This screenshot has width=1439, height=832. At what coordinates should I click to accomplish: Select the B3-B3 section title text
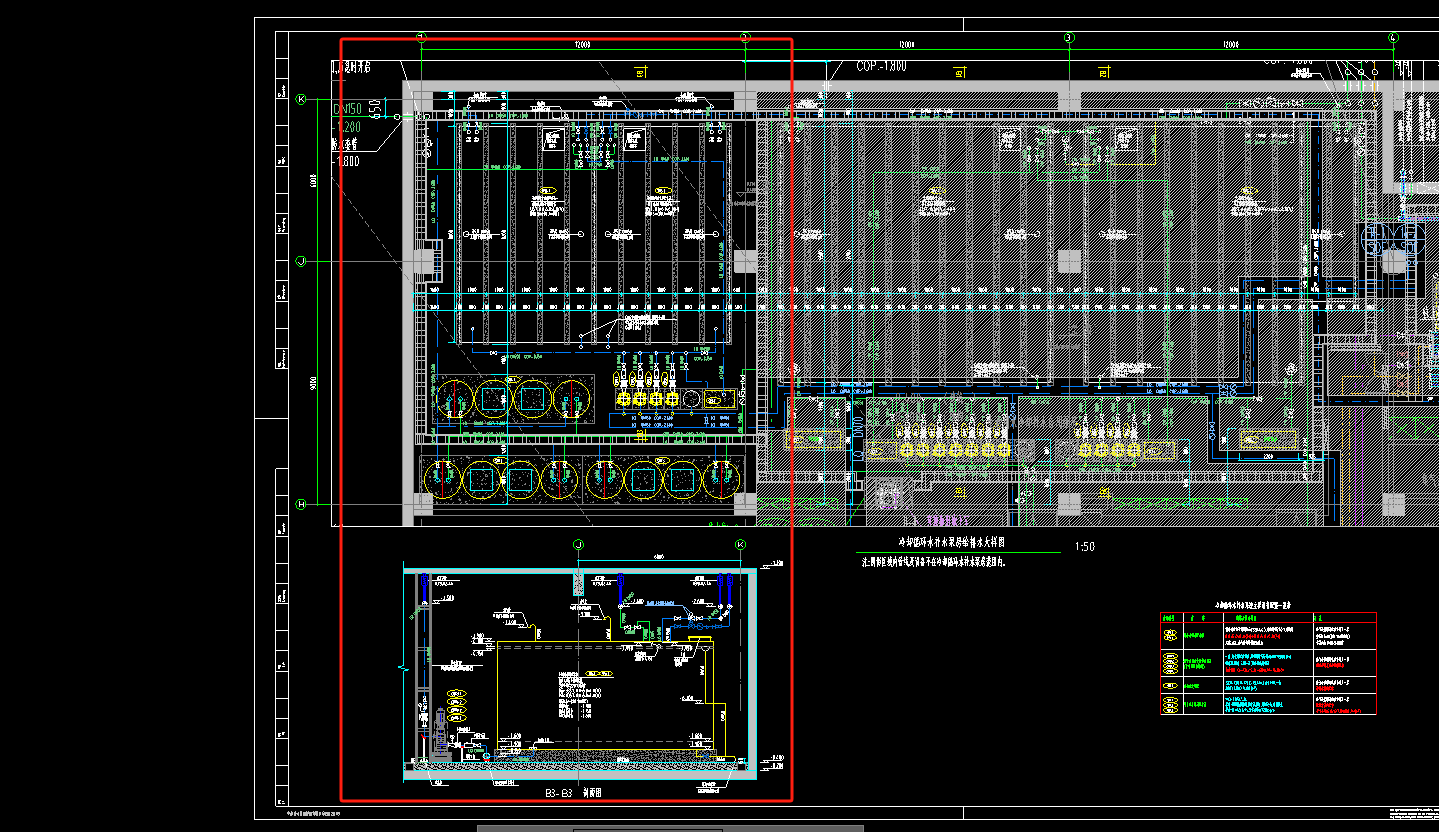pos(573,792)
